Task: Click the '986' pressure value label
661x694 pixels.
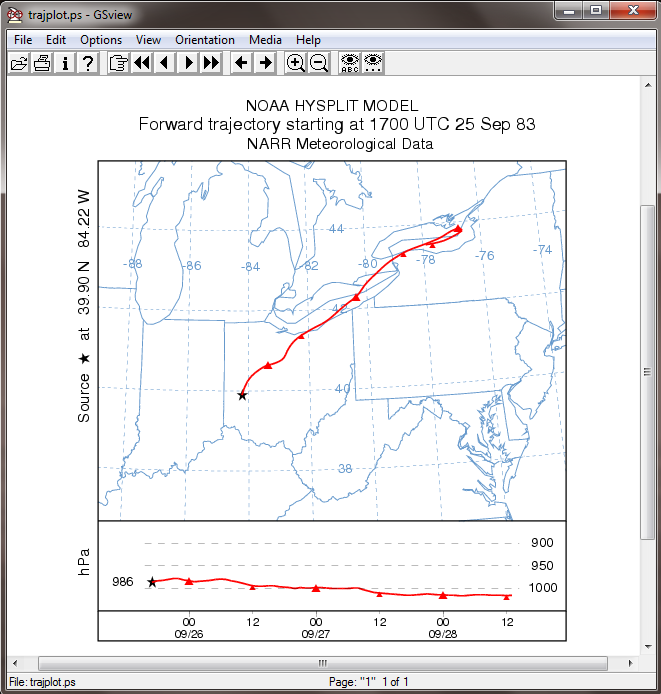Action: (123, 582)
